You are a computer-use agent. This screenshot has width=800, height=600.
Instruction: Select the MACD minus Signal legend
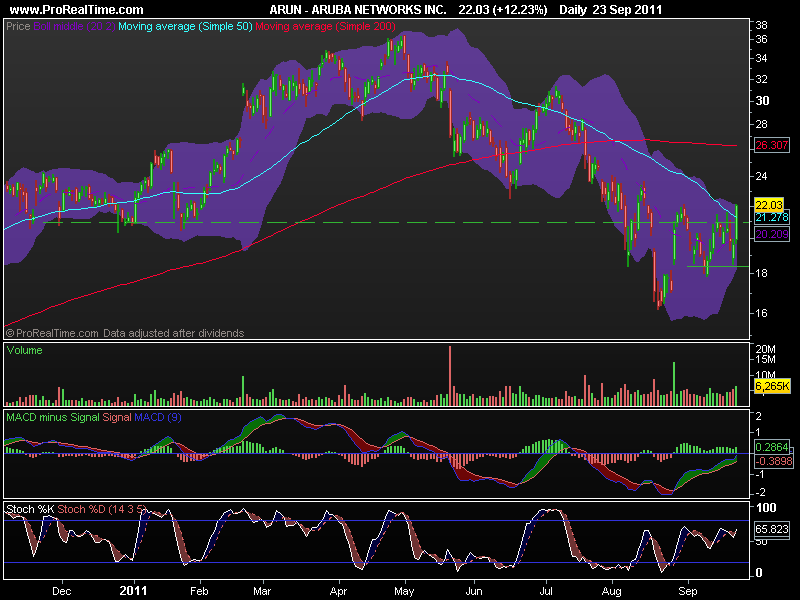[53, 417]
